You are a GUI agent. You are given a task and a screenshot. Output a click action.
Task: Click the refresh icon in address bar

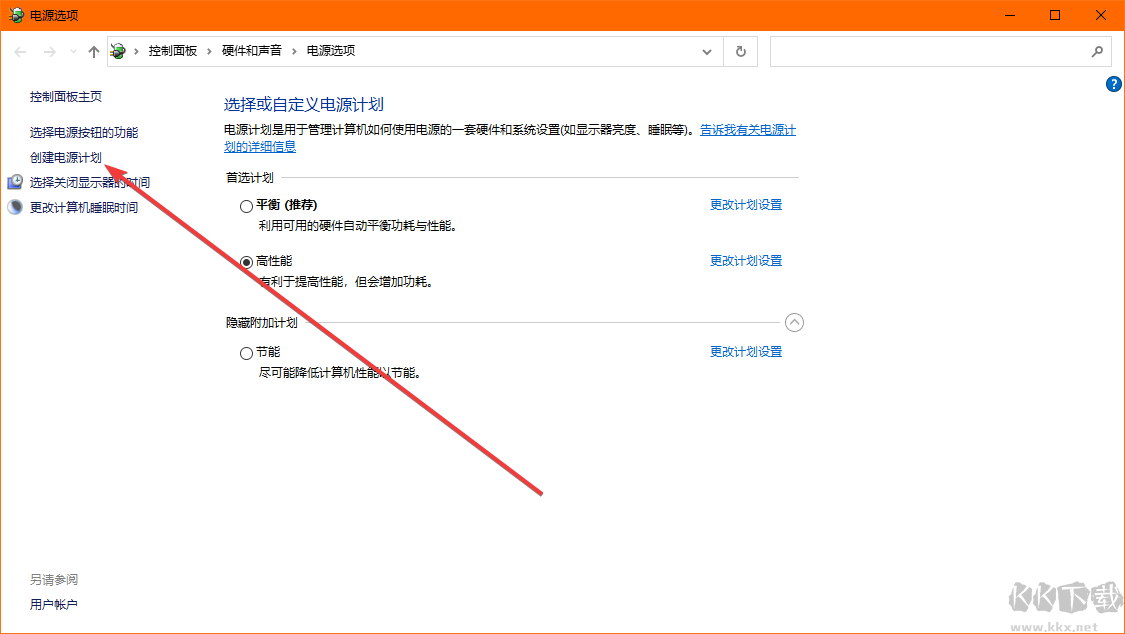(x=740, y=51)
